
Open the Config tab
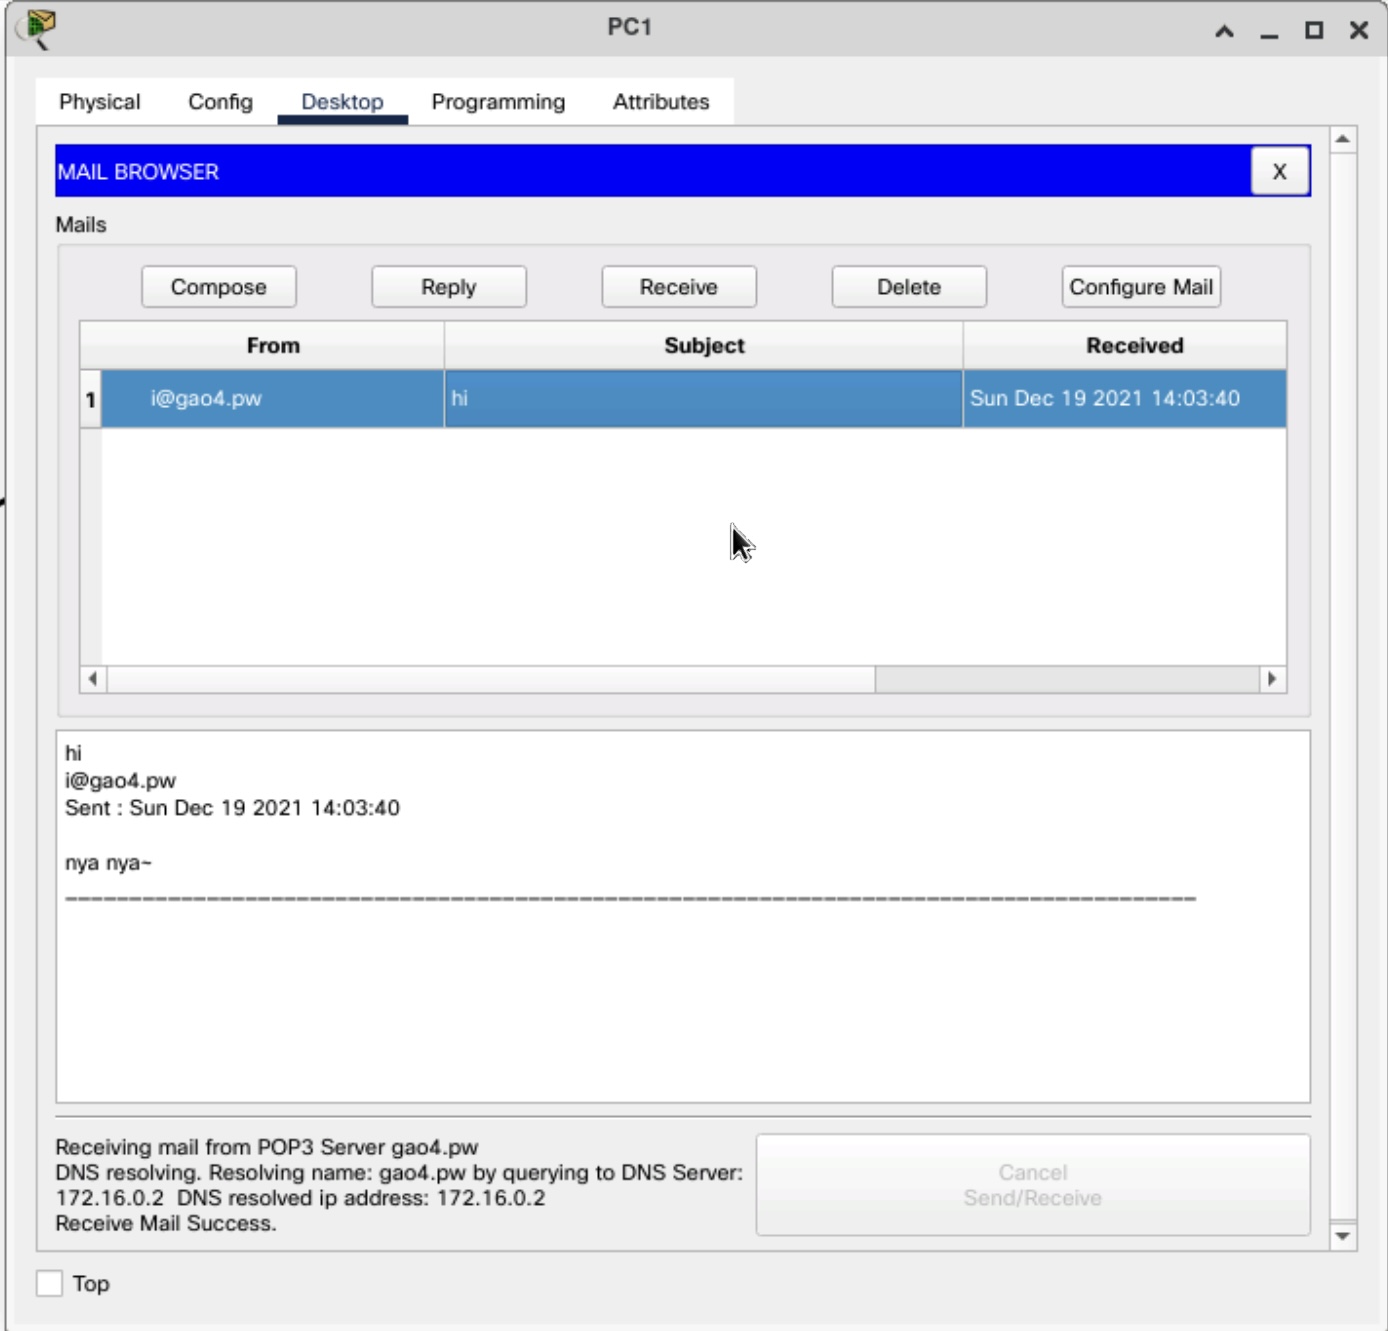(x=220, y=102)
